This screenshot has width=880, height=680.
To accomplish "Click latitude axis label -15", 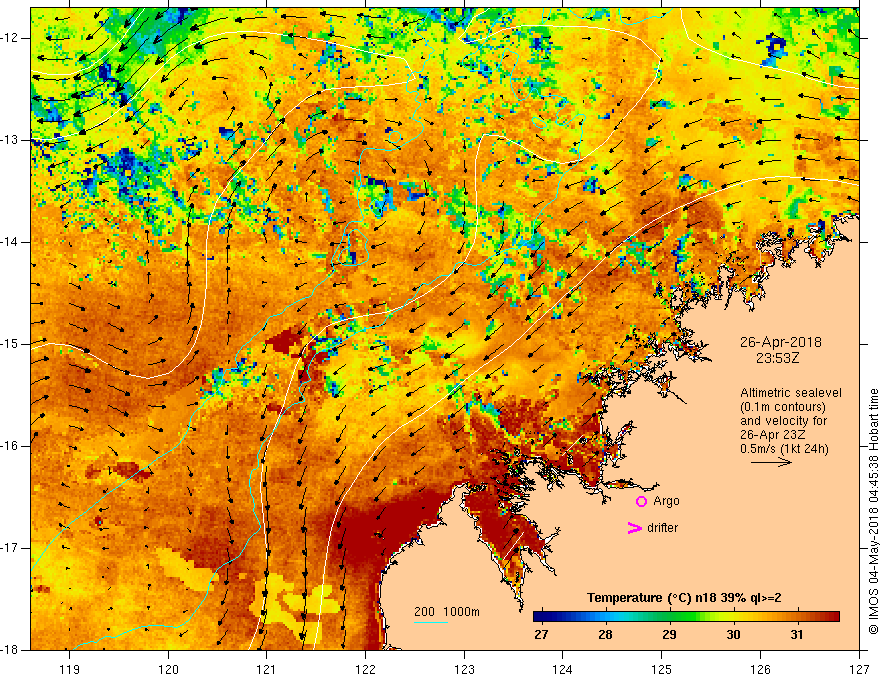I will click(10, 344).
